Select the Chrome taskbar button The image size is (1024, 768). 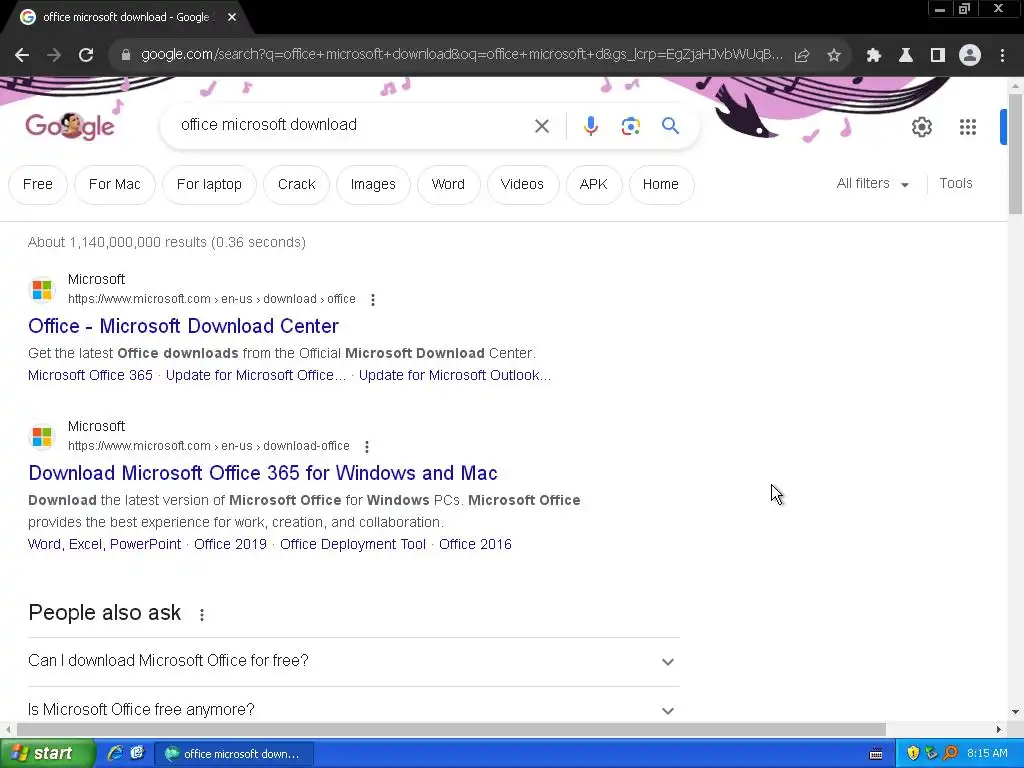(234, 754)
